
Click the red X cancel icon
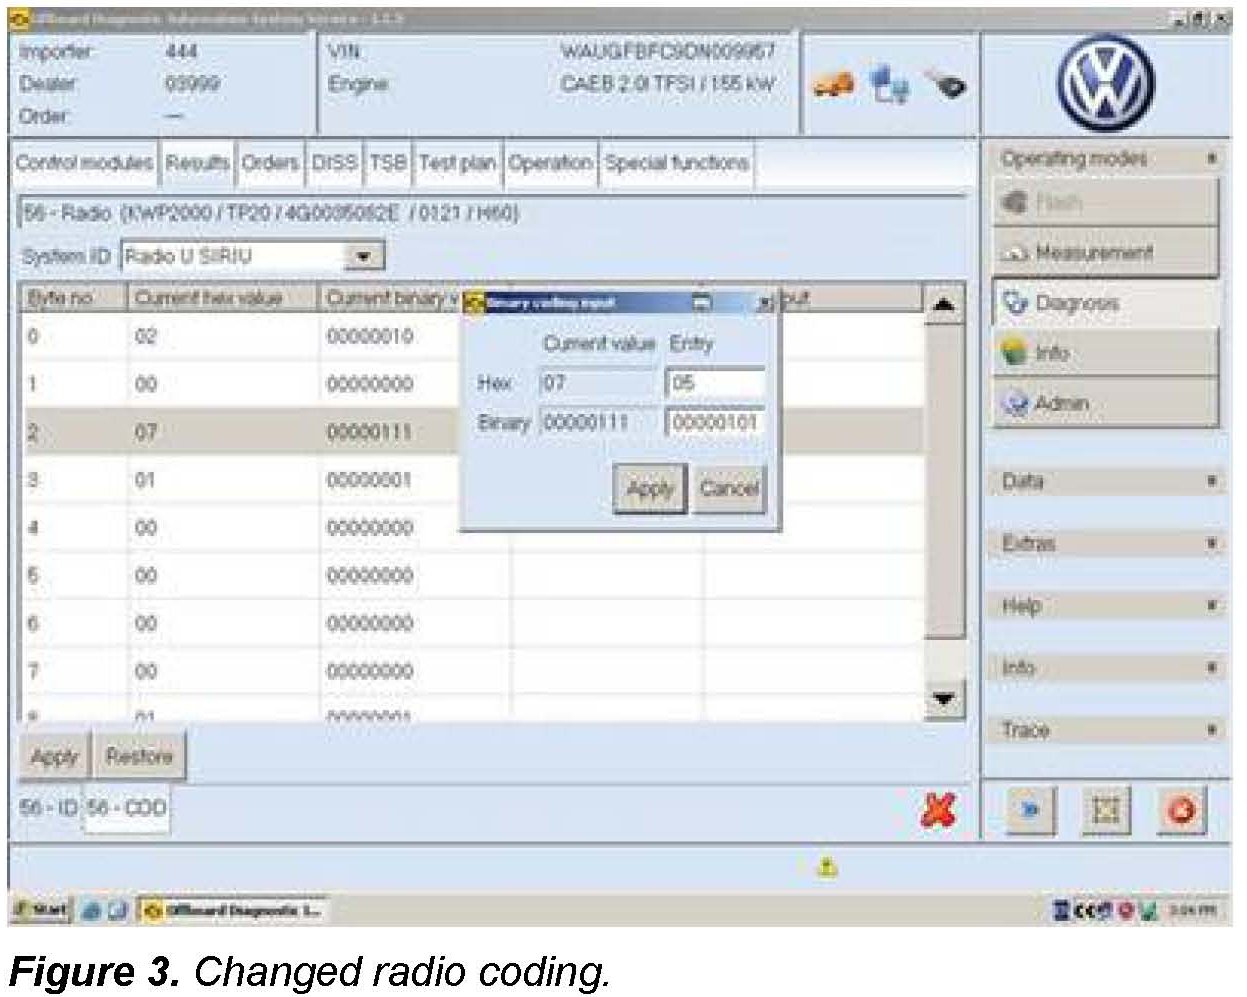coord(938,811)
